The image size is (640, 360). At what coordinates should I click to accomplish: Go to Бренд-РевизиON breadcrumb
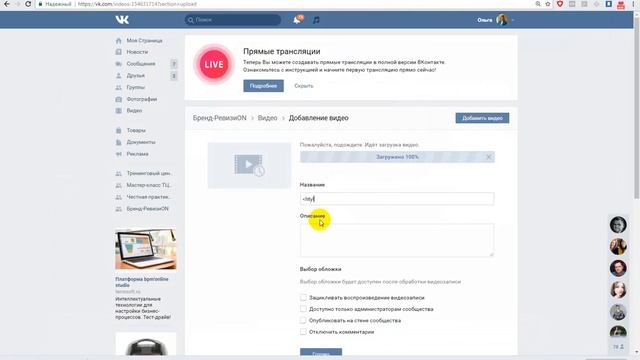pyautogui.click(x=220, y=118)
